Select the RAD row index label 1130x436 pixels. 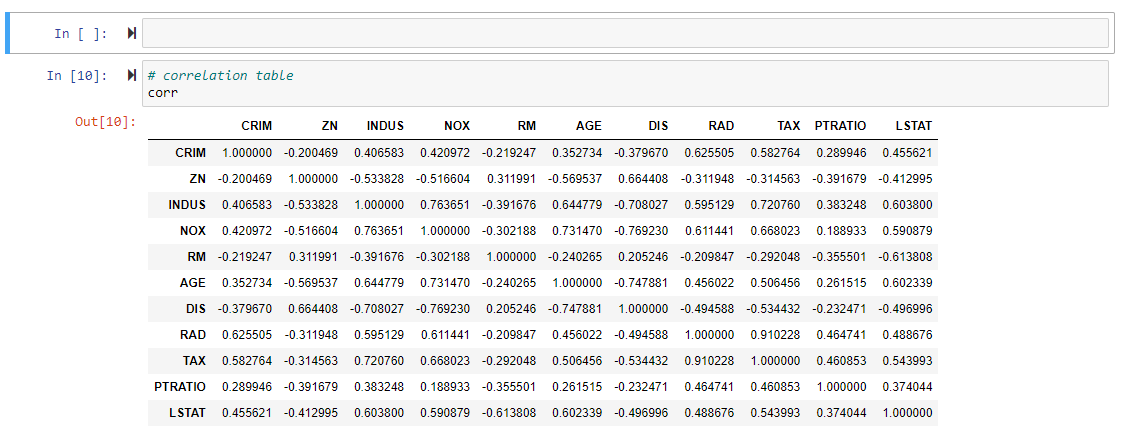(x=193, y=335)
